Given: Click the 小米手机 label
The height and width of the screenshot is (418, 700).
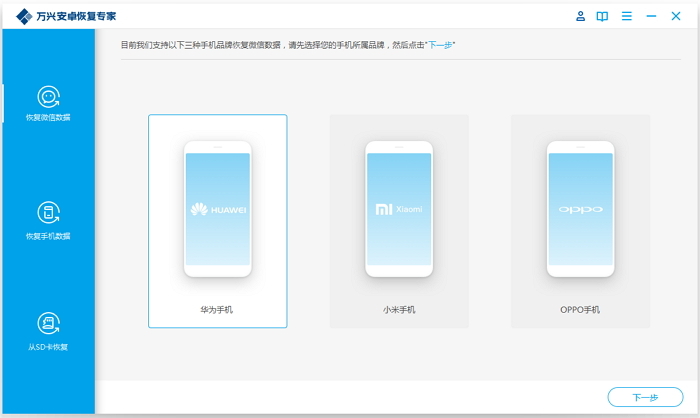Looking at the screenshot, I should [399, 309].
